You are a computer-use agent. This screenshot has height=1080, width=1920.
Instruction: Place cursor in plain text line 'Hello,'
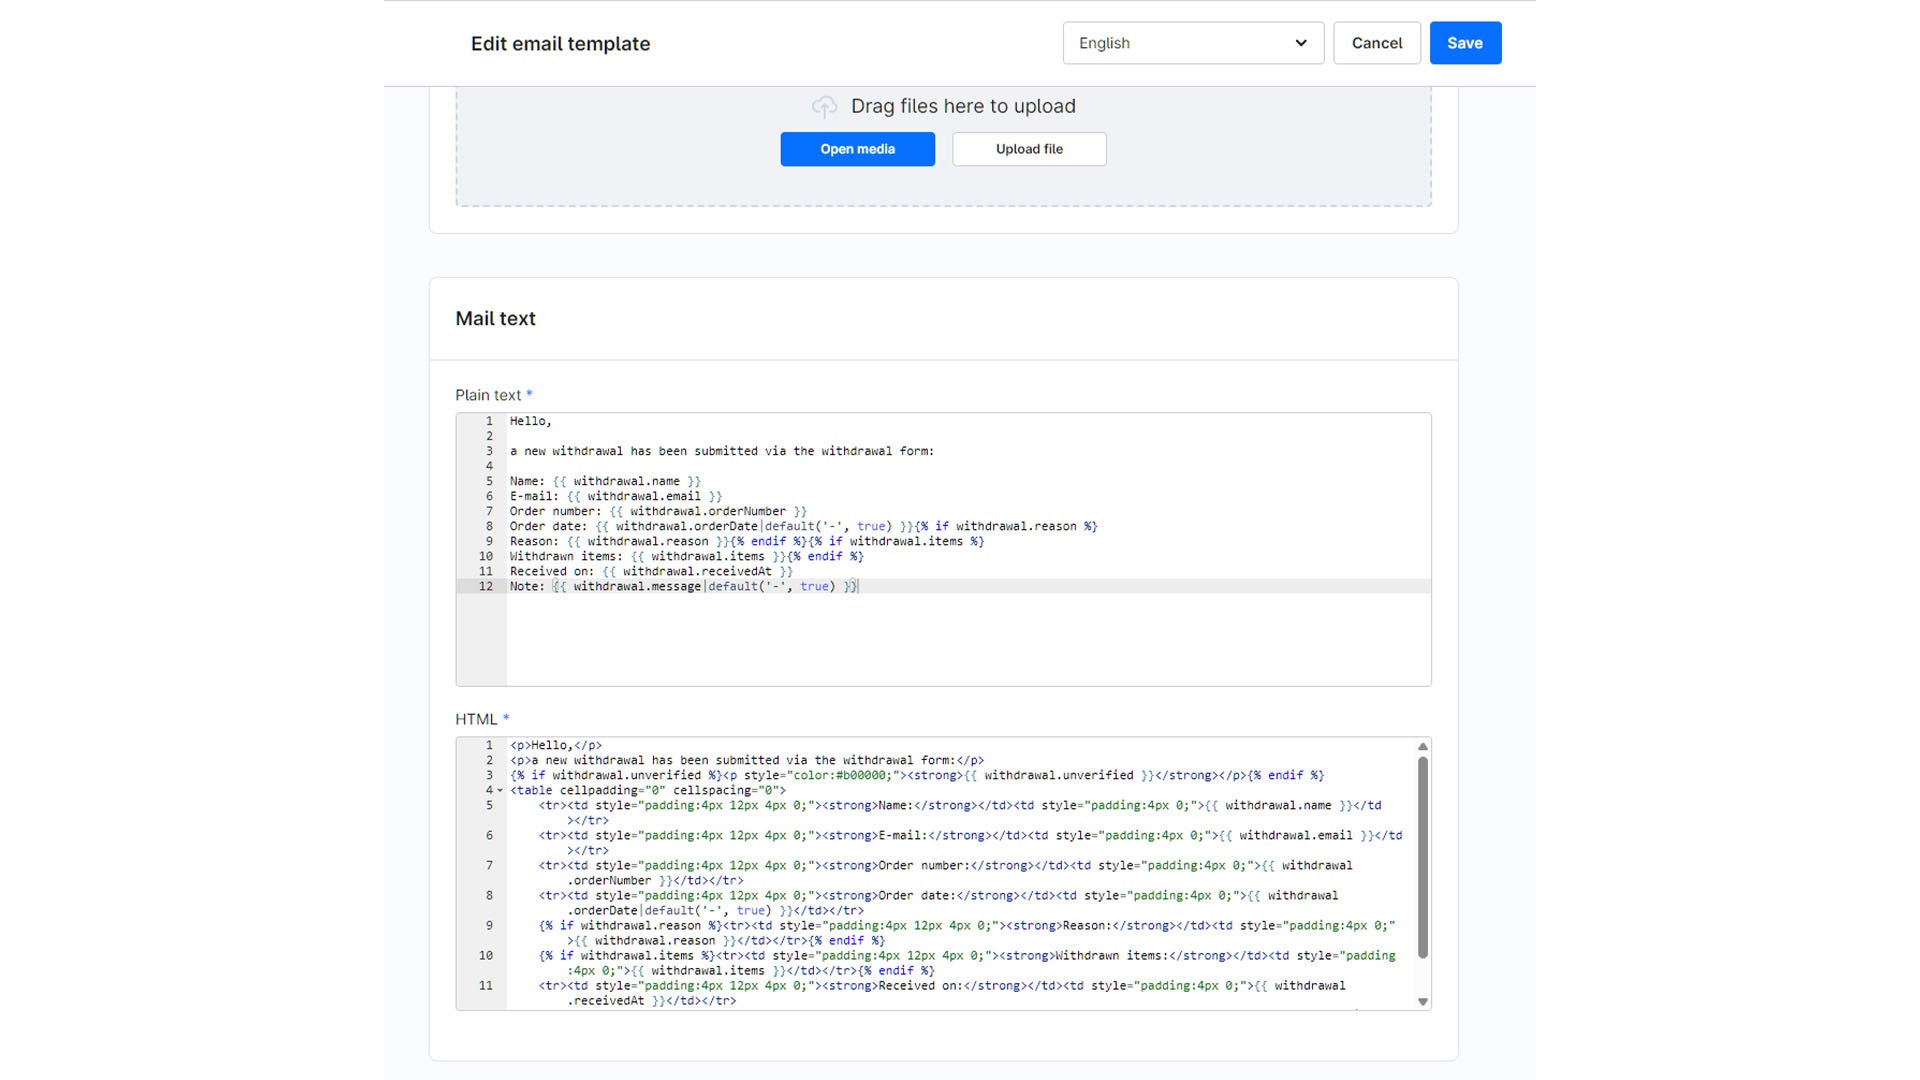point(531,421)
